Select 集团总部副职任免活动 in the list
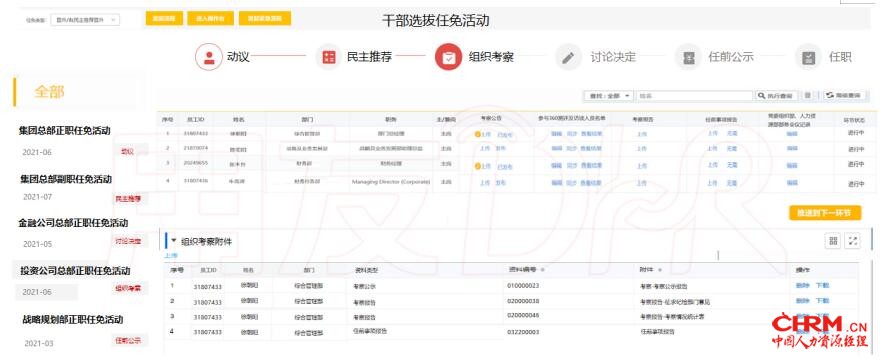880x360 pixels. (x=66, y=179)
